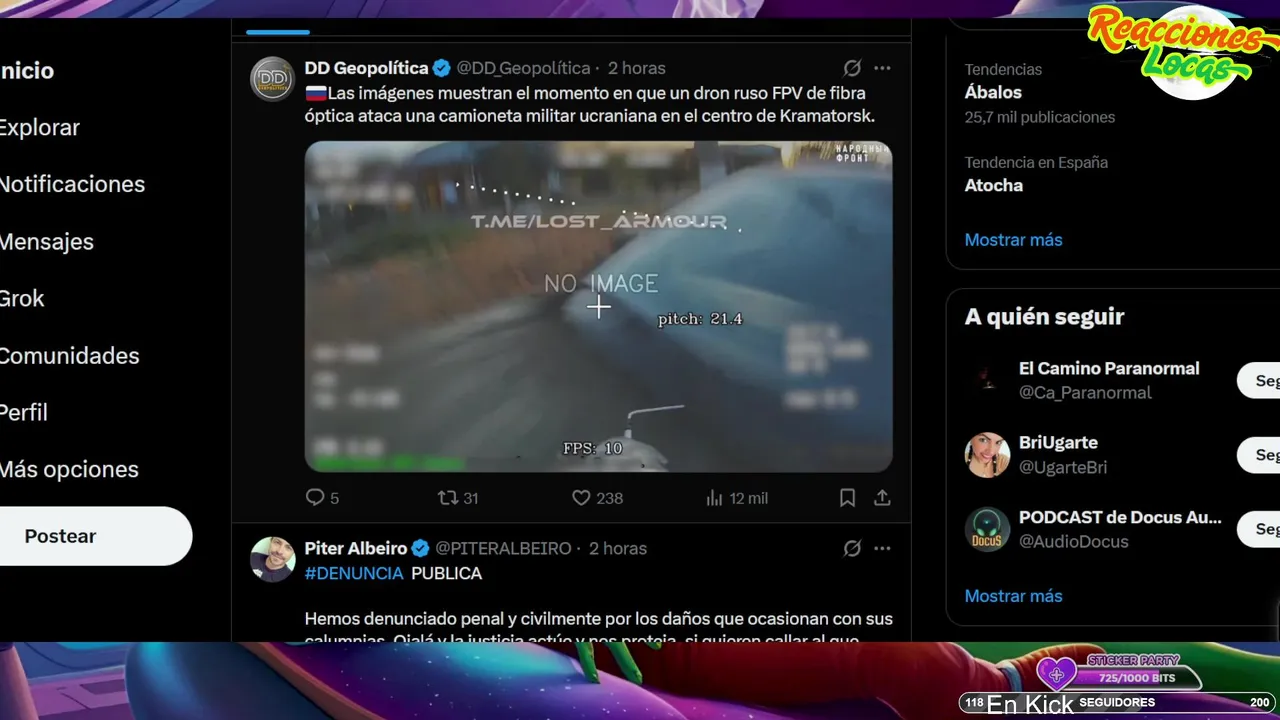Screen dimensions: 1280x720
Task: Click Mostrar más under A quién seguir
Action: (1013, 596)
